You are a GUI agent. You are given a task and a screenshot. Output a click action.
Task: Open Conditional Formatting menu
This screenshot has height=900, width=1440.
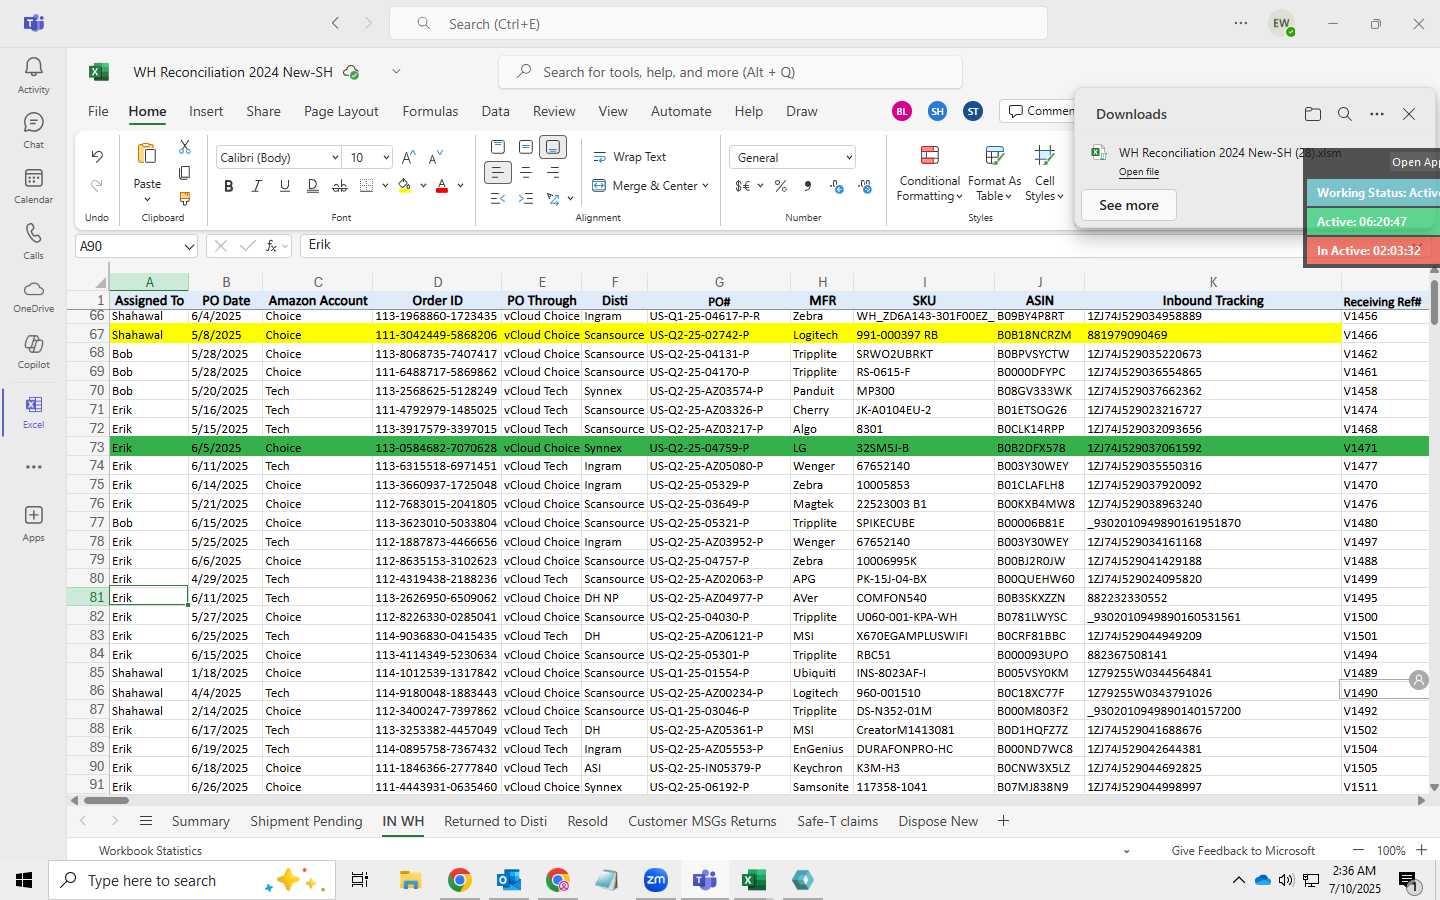(x=929, y=173)
